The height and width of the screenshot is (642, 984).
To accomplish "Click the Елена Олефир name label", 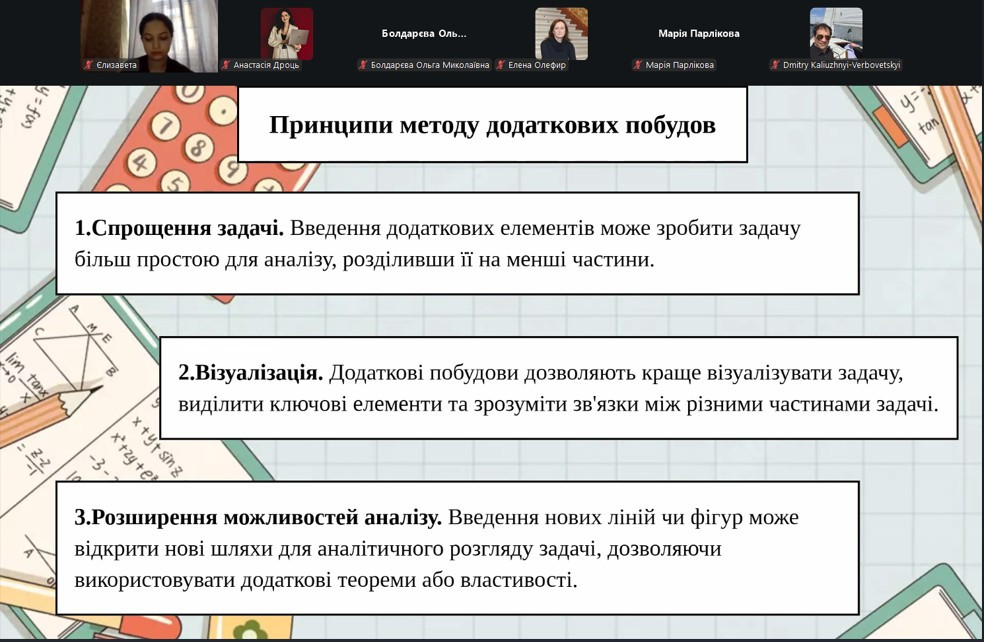I will (x=537, y=65).
